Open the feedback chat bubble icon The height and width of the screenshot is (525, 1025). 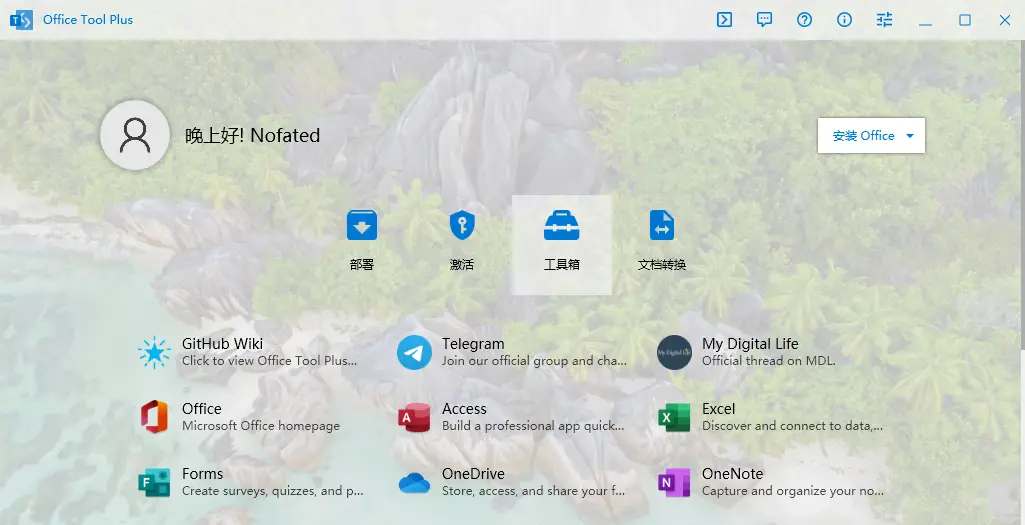coord(765,20)
